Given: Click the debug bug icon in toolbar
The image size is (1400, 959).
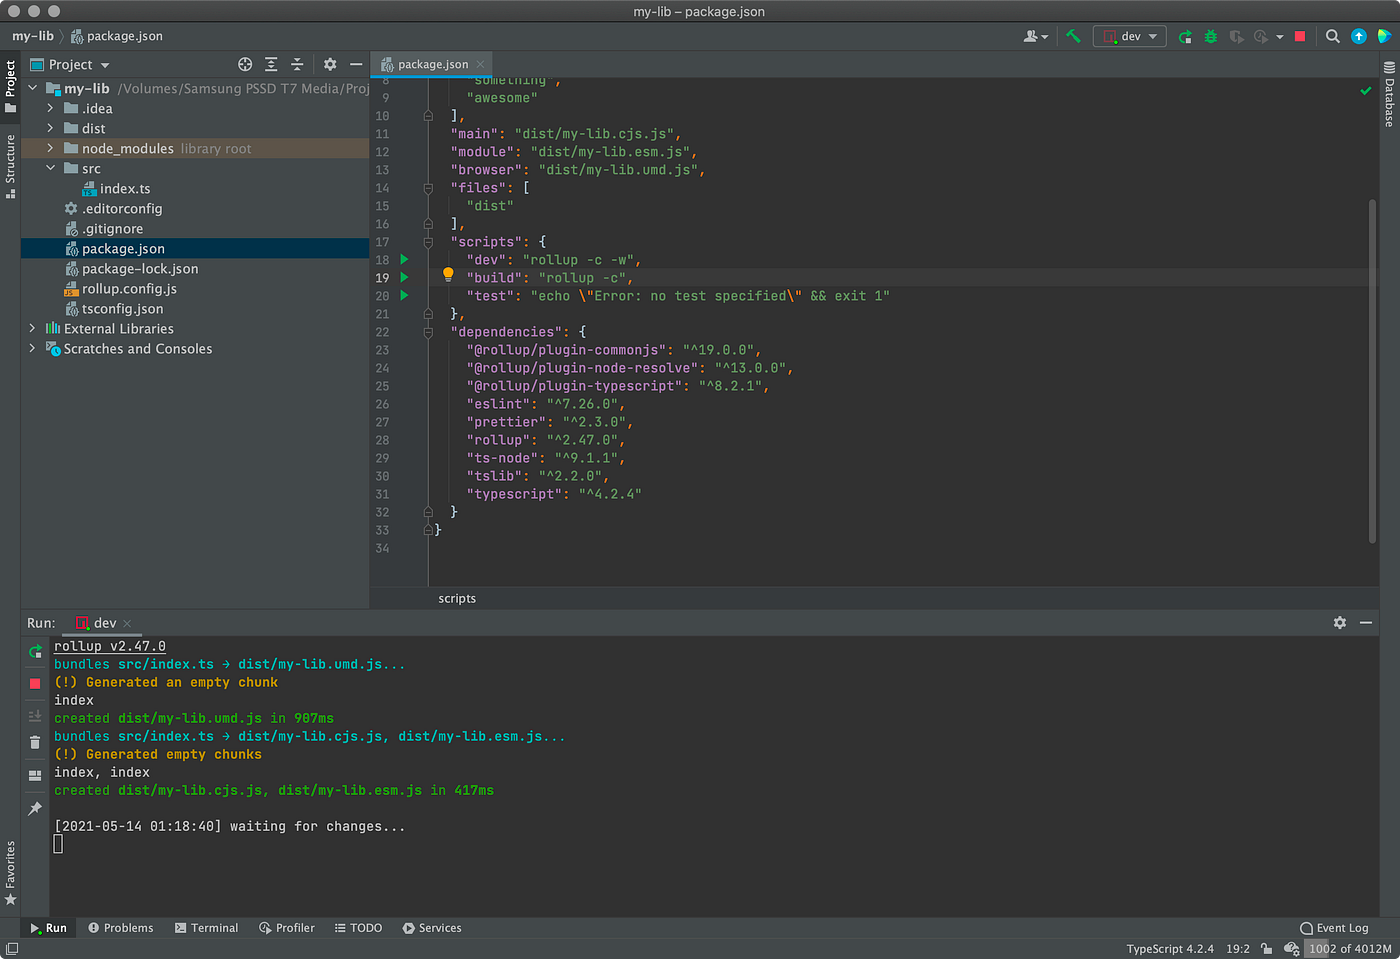Looking at the screenshot, I should coord(1210,36).
